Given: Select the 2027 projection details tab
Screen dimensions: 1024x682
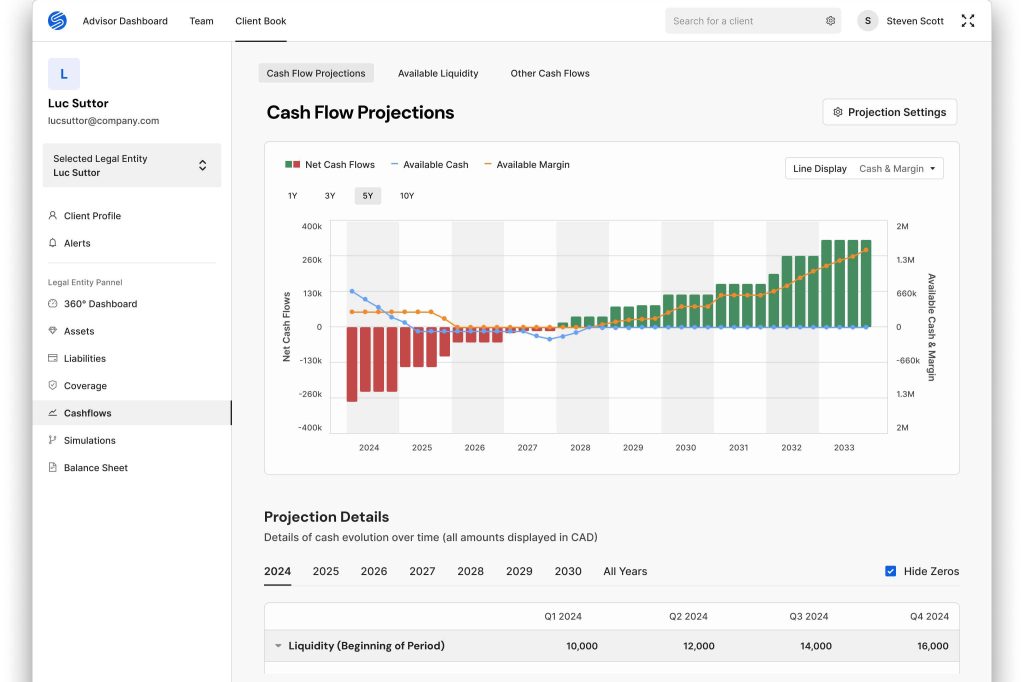Looking at the screenshot, I should (423, 571).
